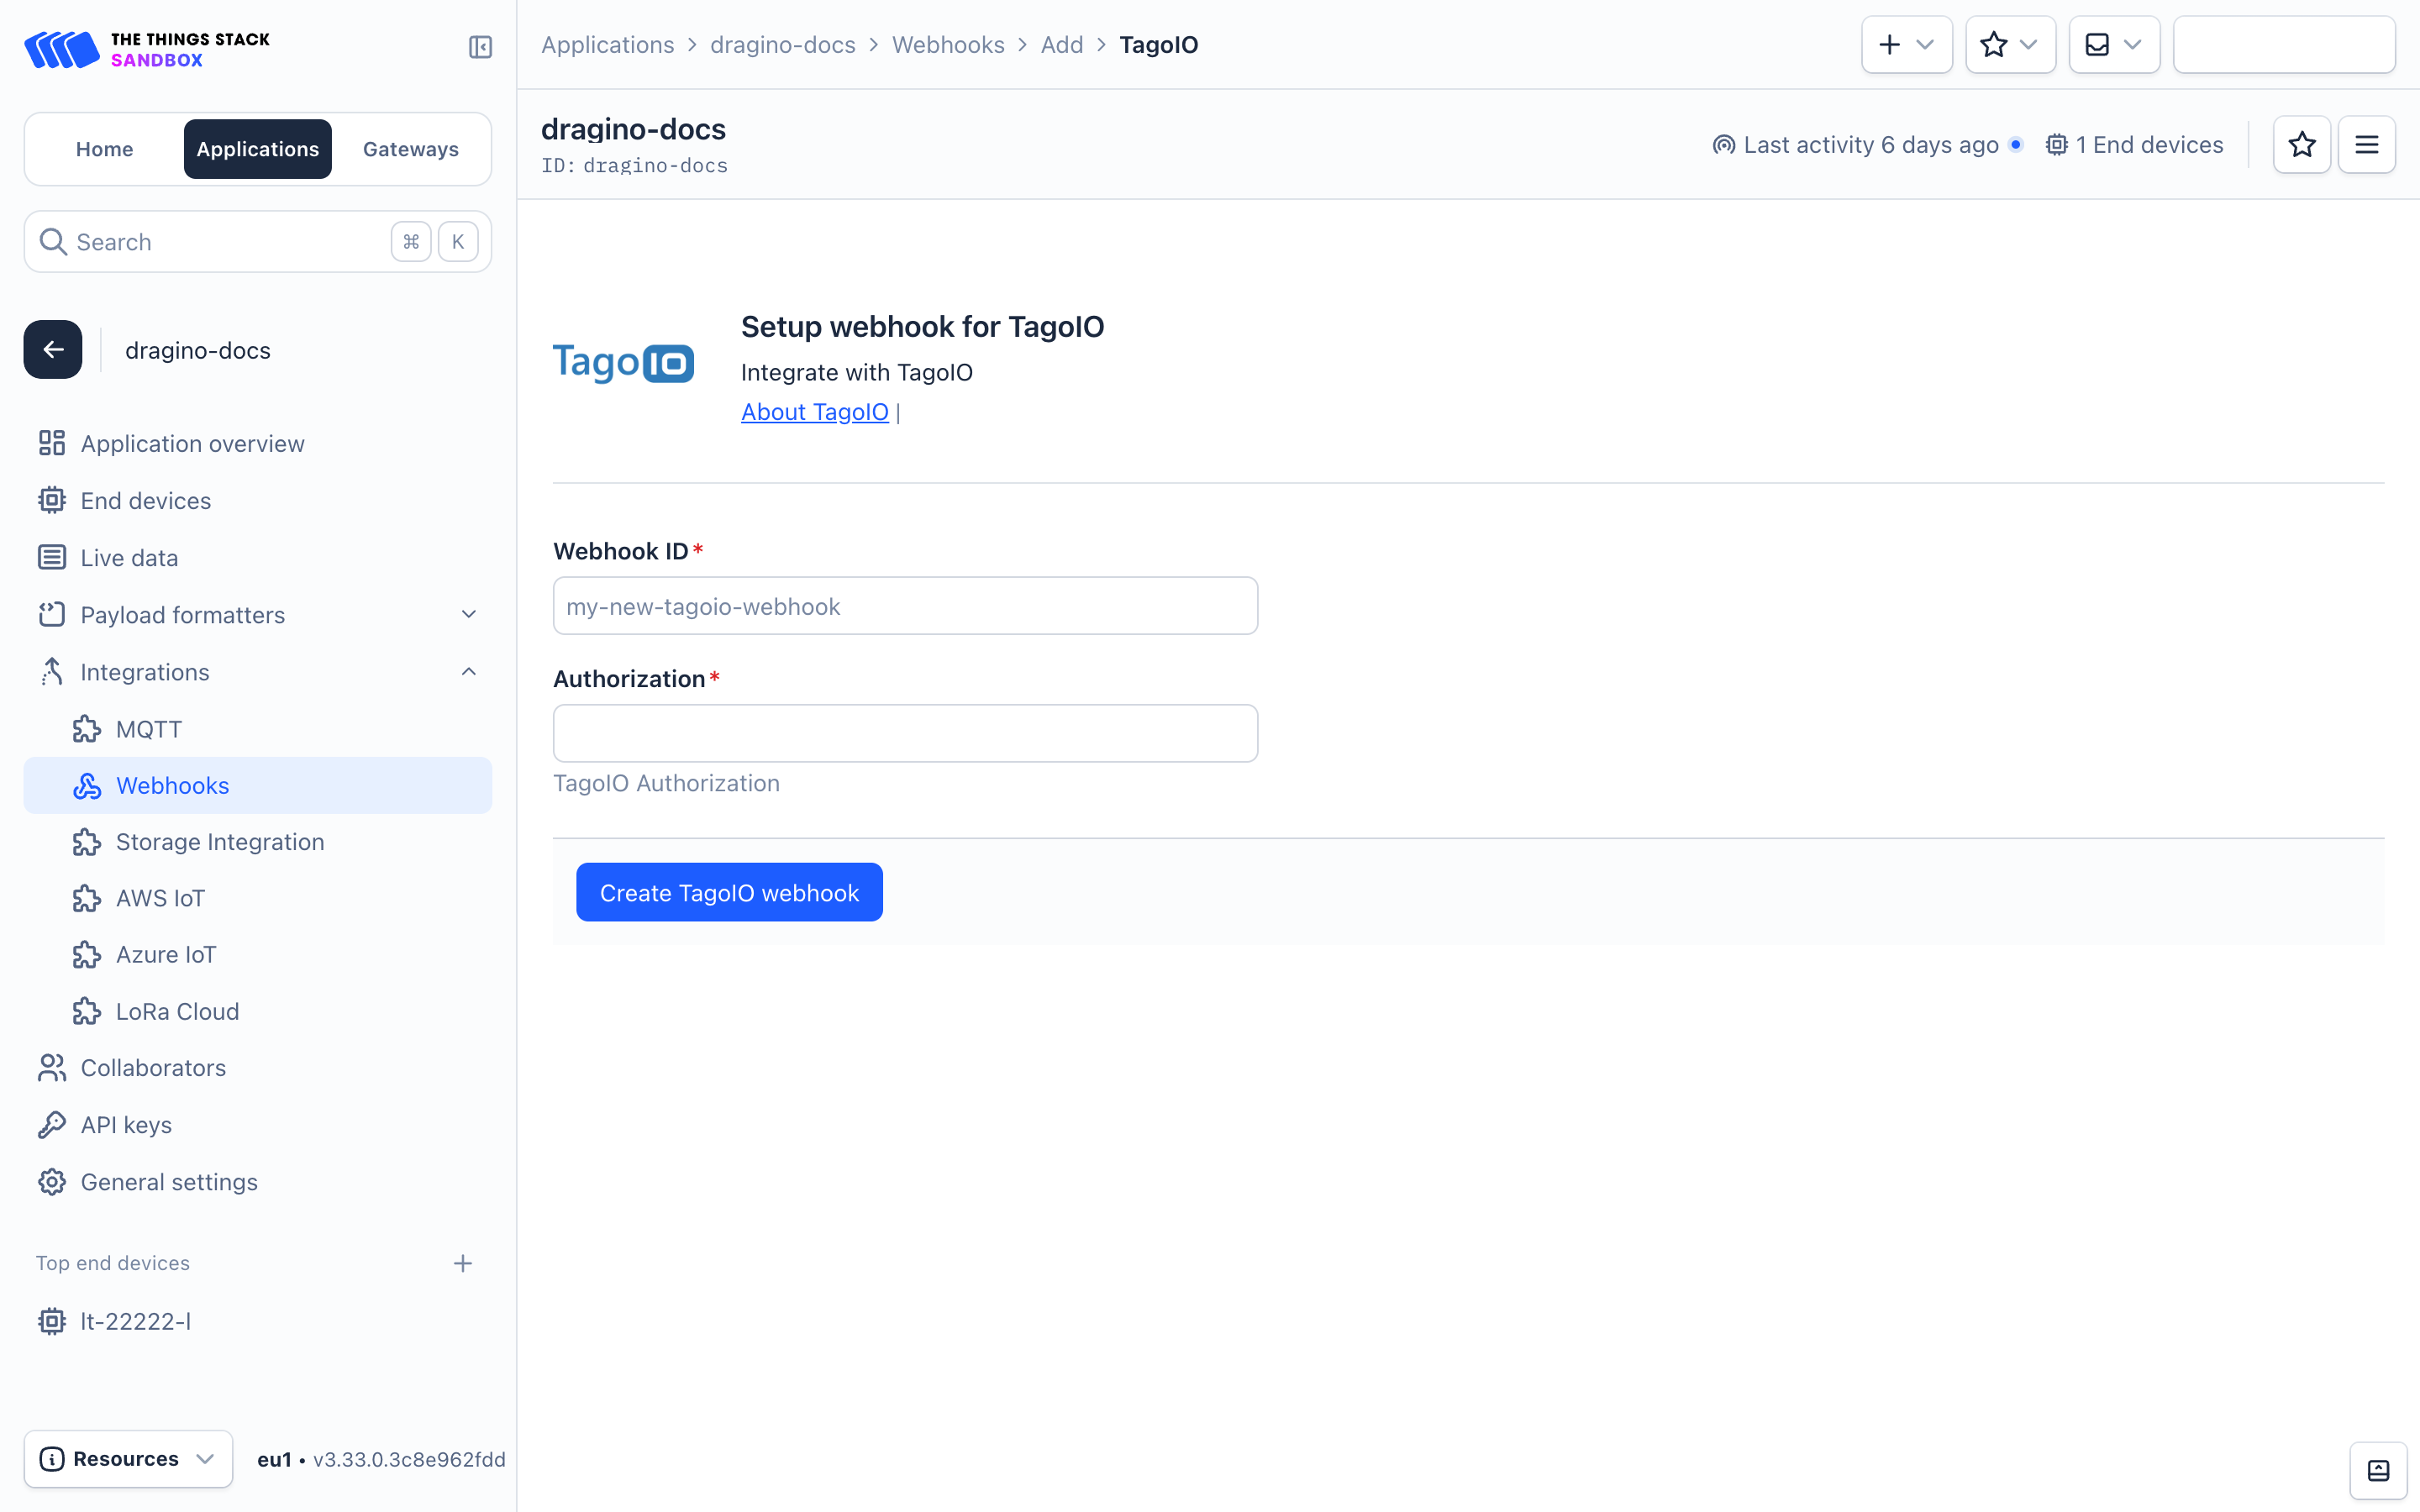Focus the Webhook ID field

905,606
